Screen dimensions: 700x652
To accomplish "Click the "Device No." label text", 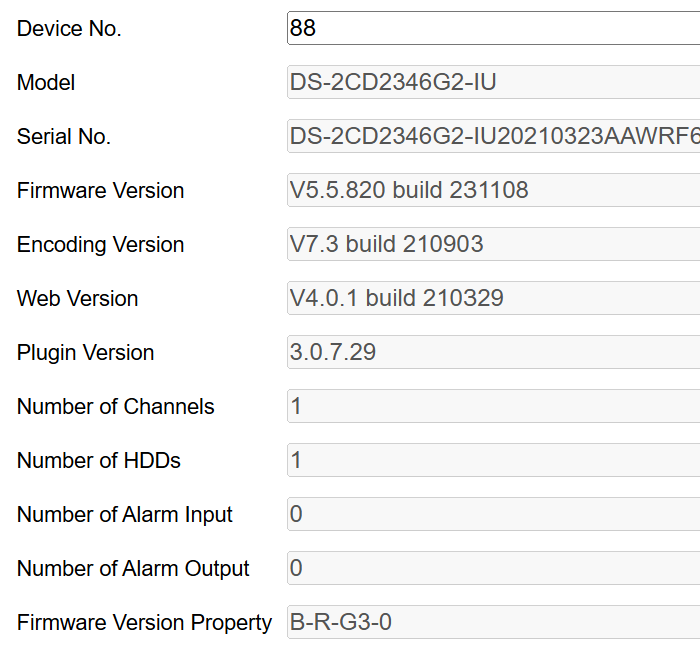I will pos(69,29).
